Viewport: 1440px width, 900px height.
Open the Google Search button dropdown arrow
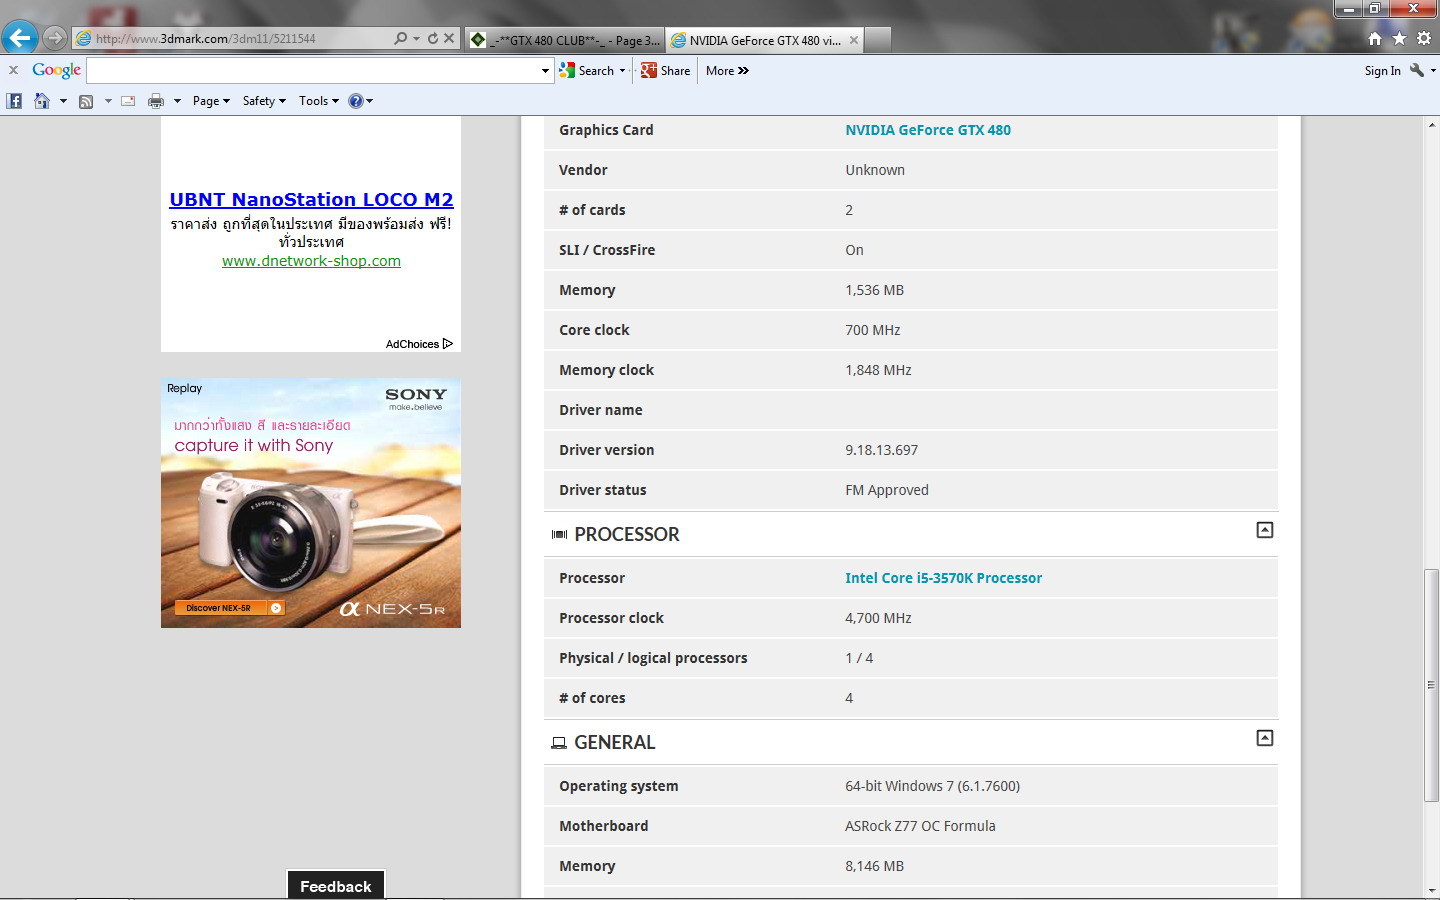coord(622,71)
